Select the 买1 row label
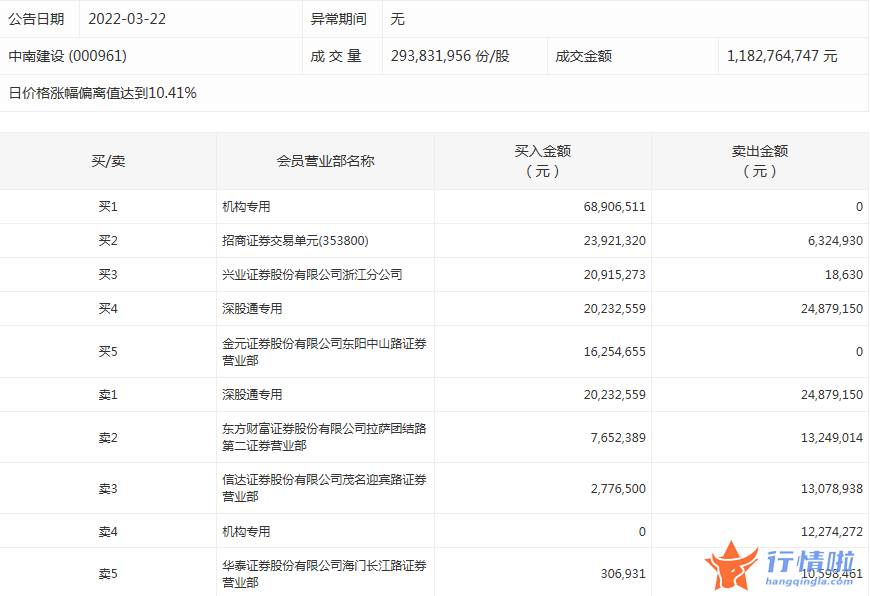This screenshot has height=596, width=870. tap(108, 207)
